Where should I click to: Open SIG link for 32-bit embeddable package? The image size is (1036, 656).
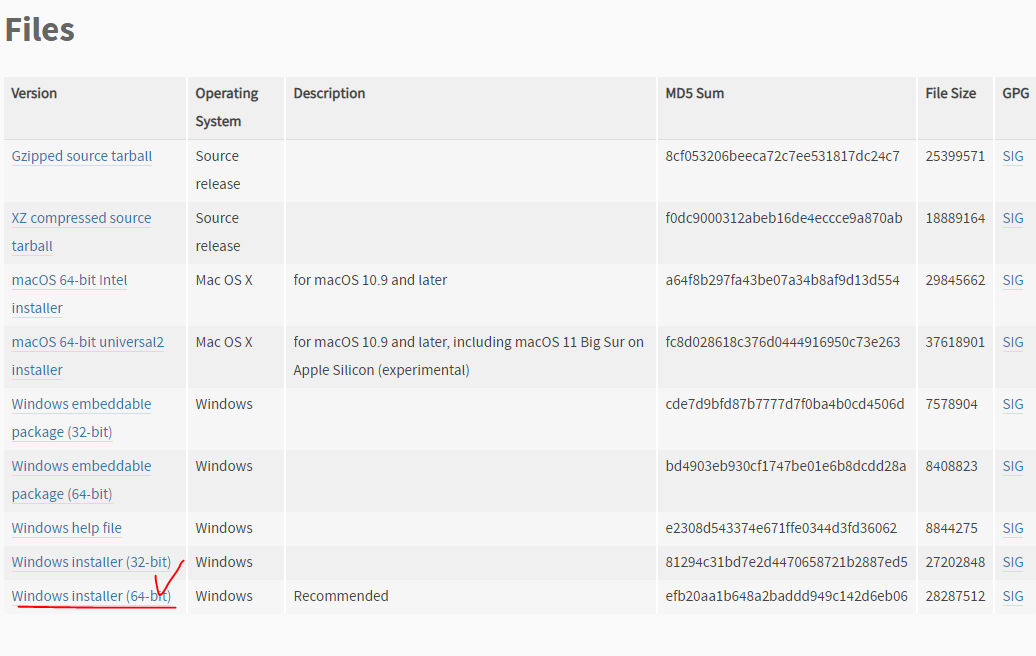pyautogui.click(x=1012, y=404)
